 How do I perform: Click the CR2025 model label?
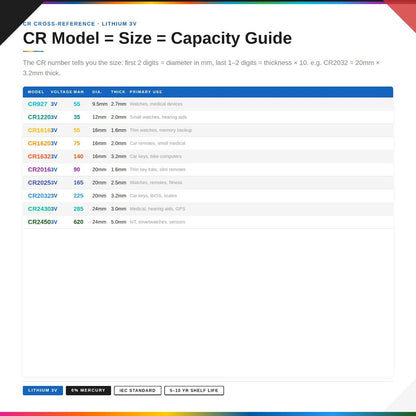[39, 183]
